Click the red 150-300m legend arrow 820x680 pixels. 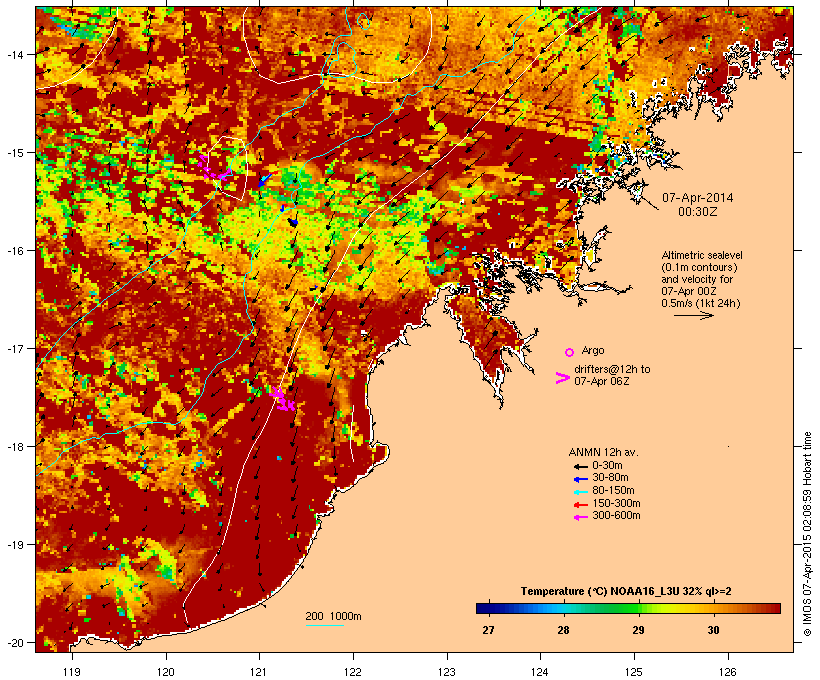click(580, 504)
